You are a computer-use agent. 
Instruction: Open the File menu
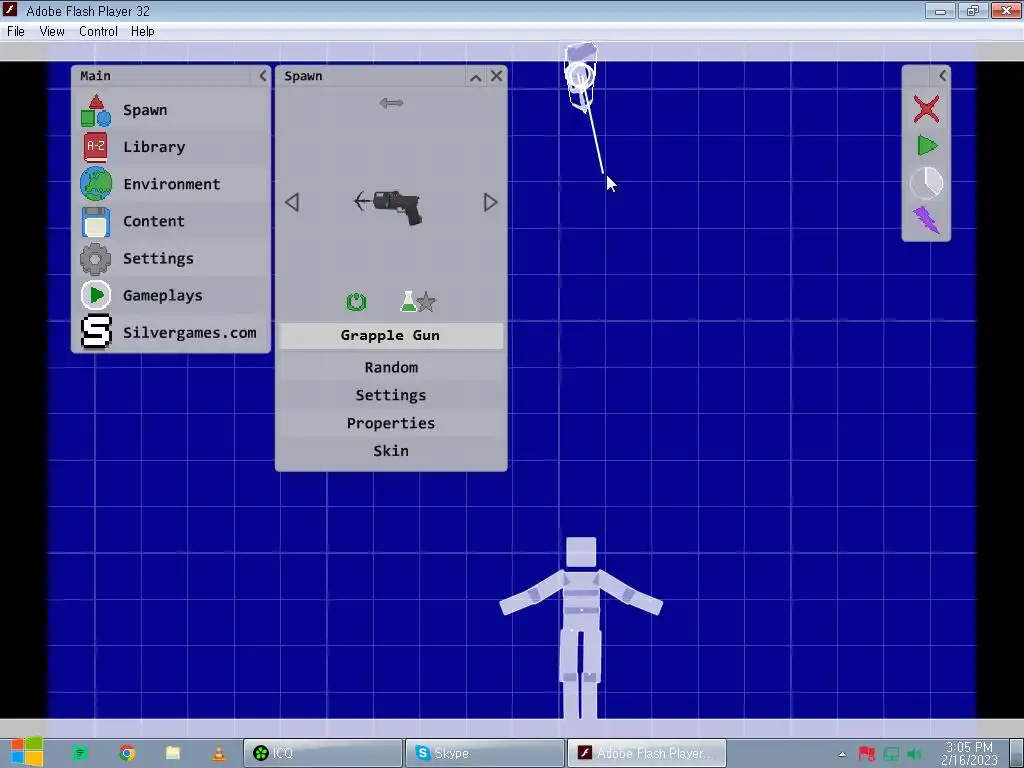click(16, 31)
